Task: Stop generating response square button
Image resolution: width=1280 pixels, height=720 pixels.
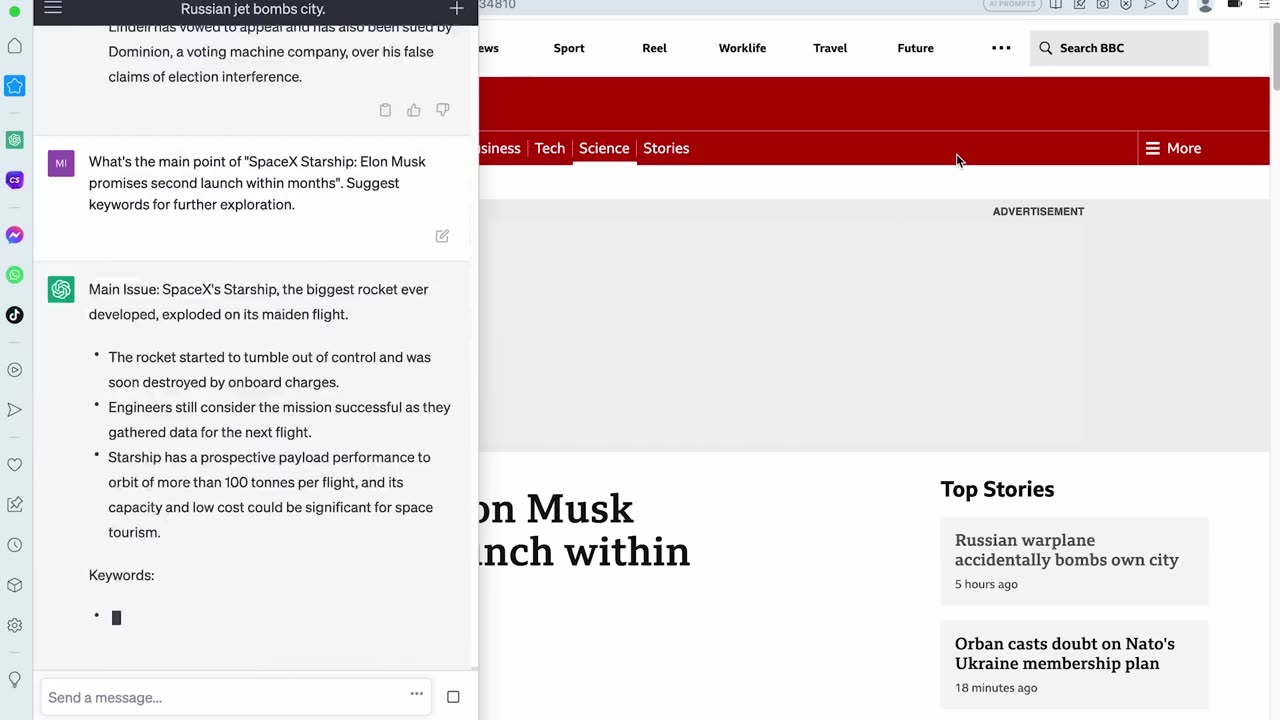Action: coord(453,697)
